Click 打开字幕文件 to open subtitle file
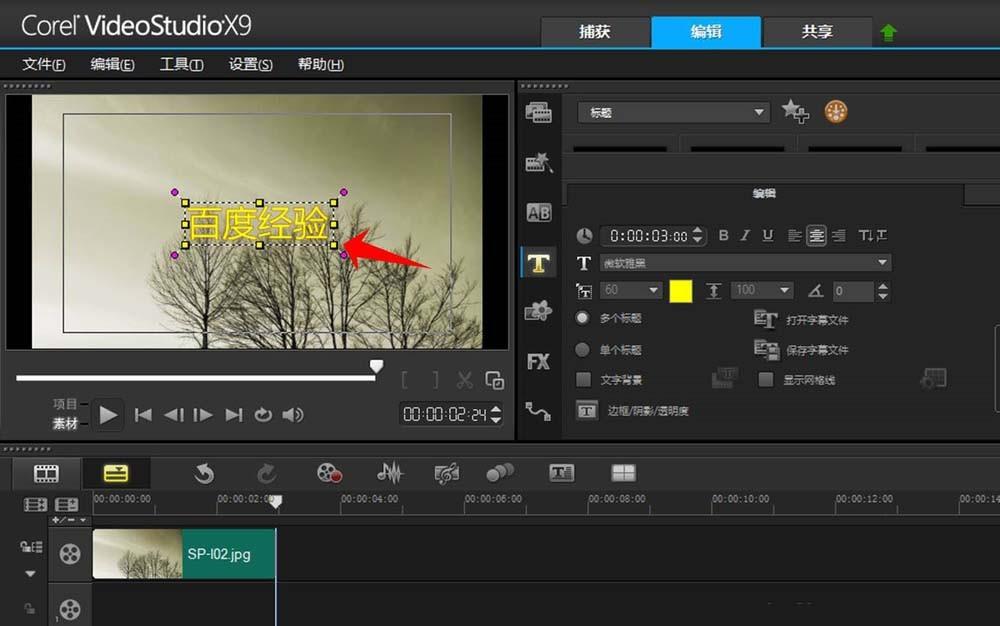The image size is (1000, 626). click(x=812, y=322)
